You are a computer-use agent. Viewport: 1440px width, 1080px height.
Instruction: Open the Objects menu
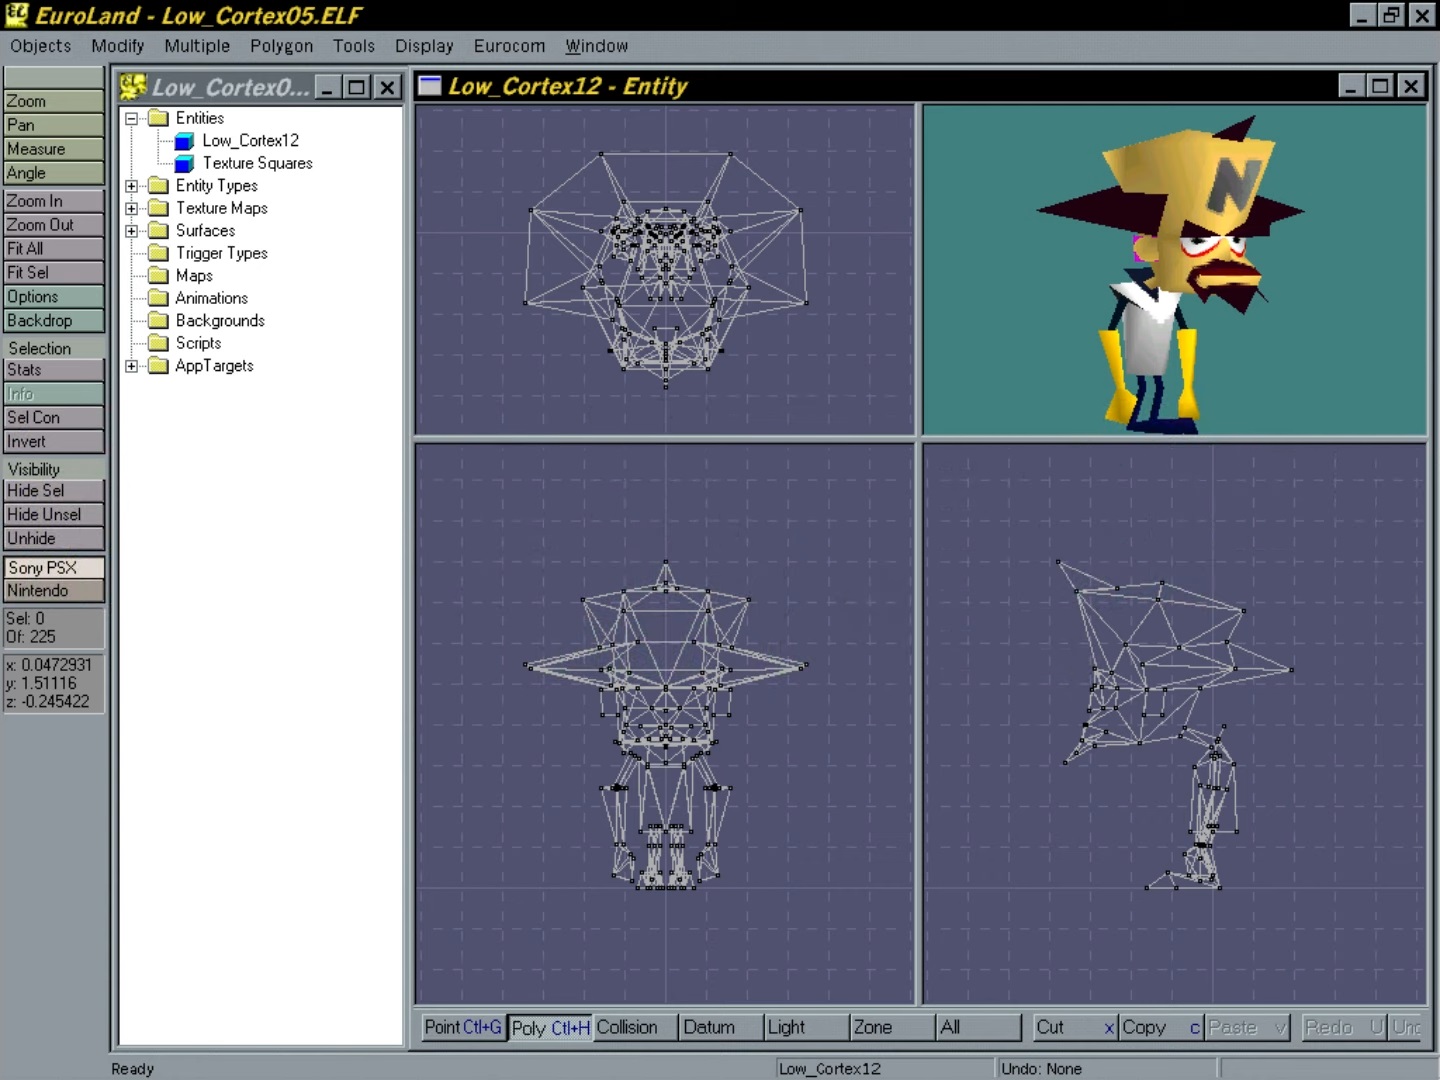pyautogui.click(x=41, y=46)
